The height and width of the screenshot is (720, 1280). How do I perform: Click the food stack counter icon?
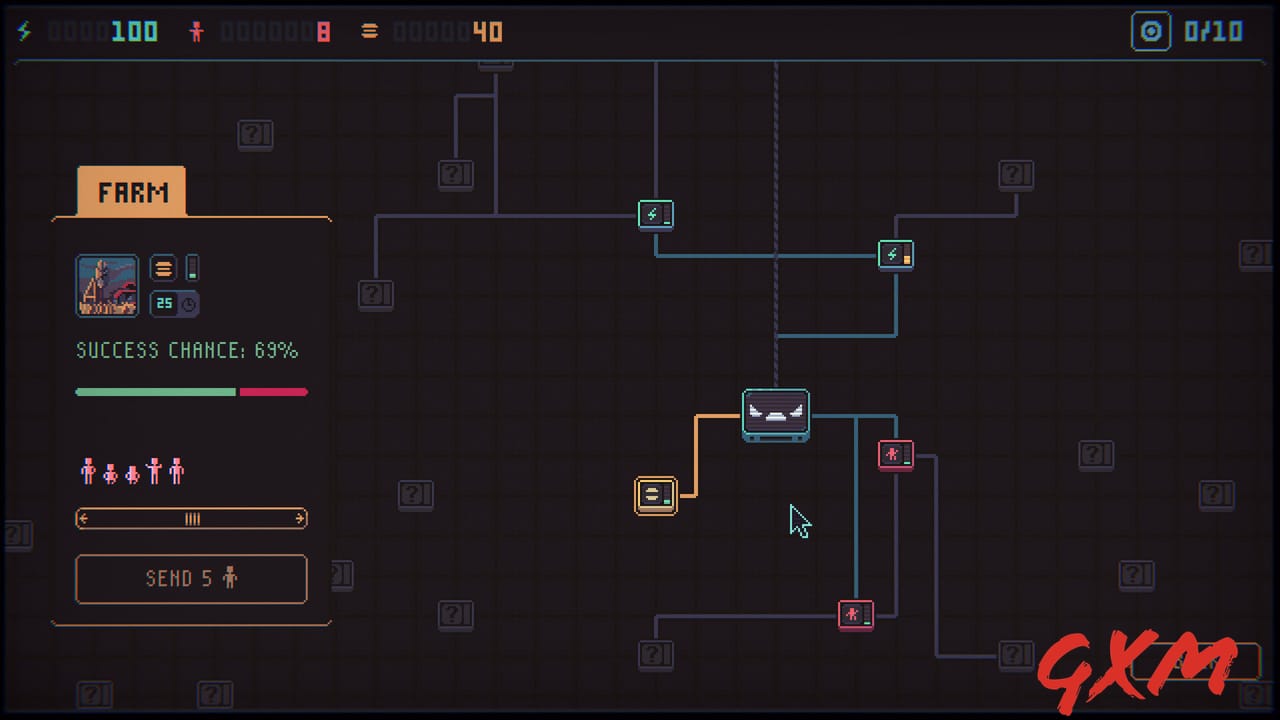point(369,31)
